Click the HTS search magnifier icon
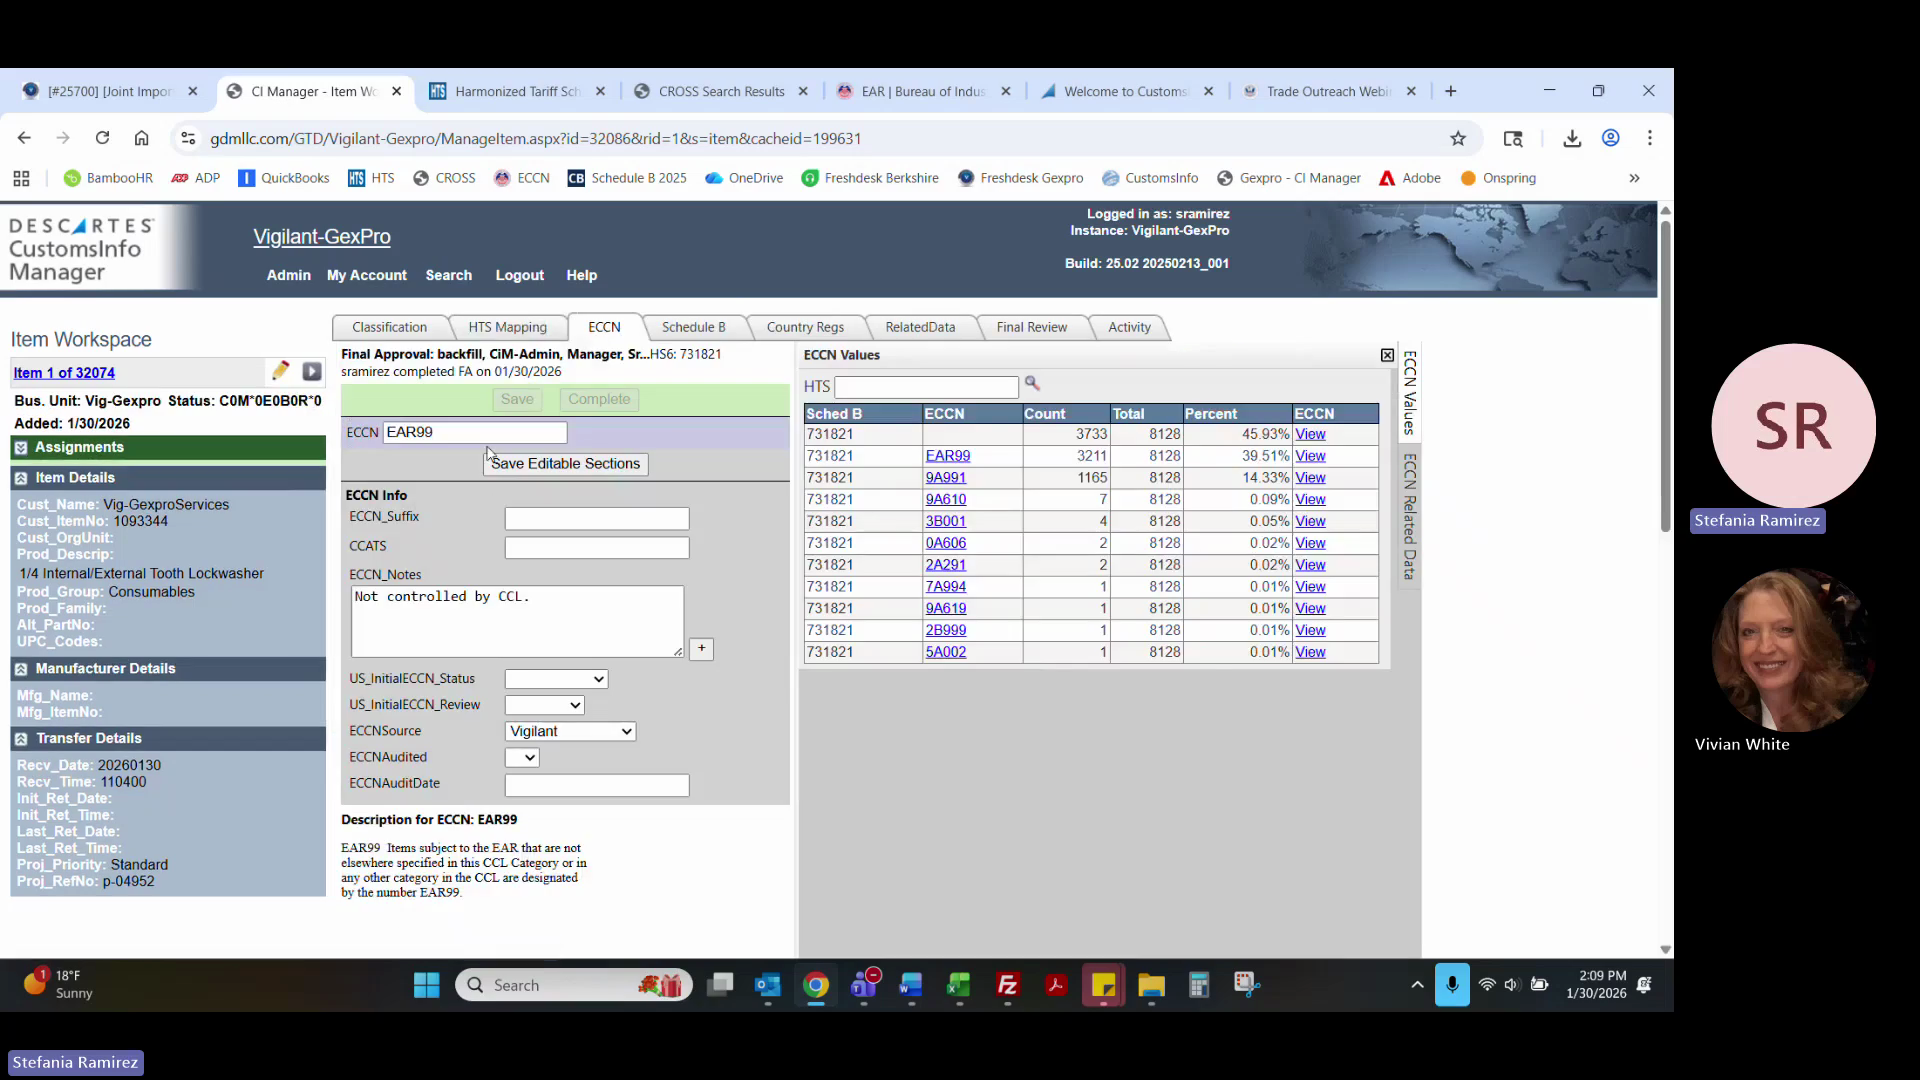This screenshot has height=1080, width=1920. tap(1032, 384)
